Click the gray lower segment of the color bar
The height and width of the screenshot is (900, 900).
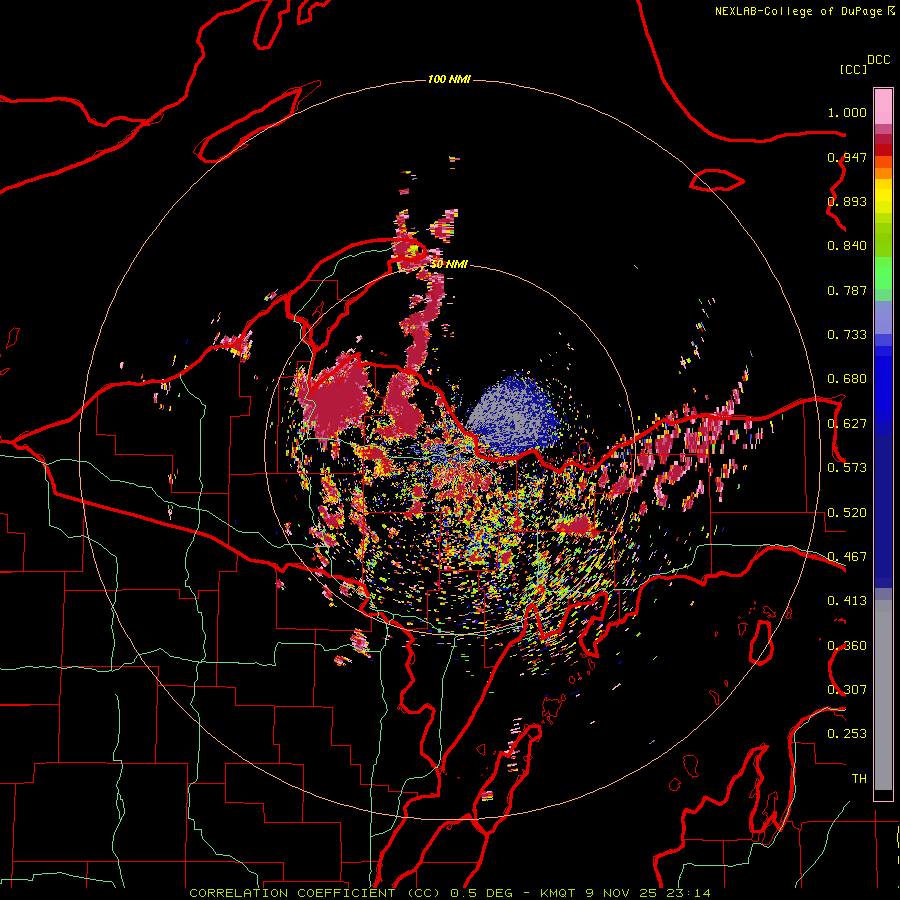tap(883, 695)
